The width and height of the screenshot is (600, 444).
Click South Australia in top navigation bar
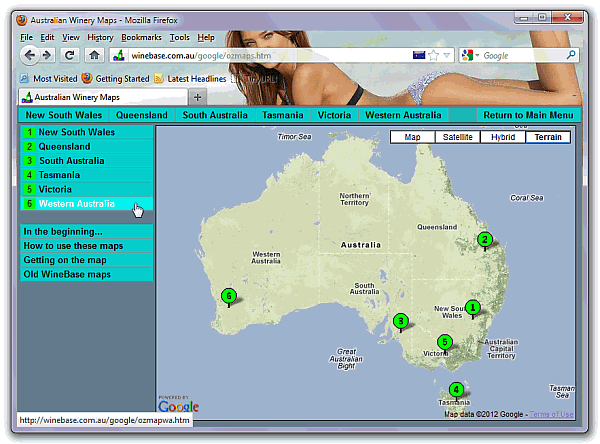[x=215, y=115]
